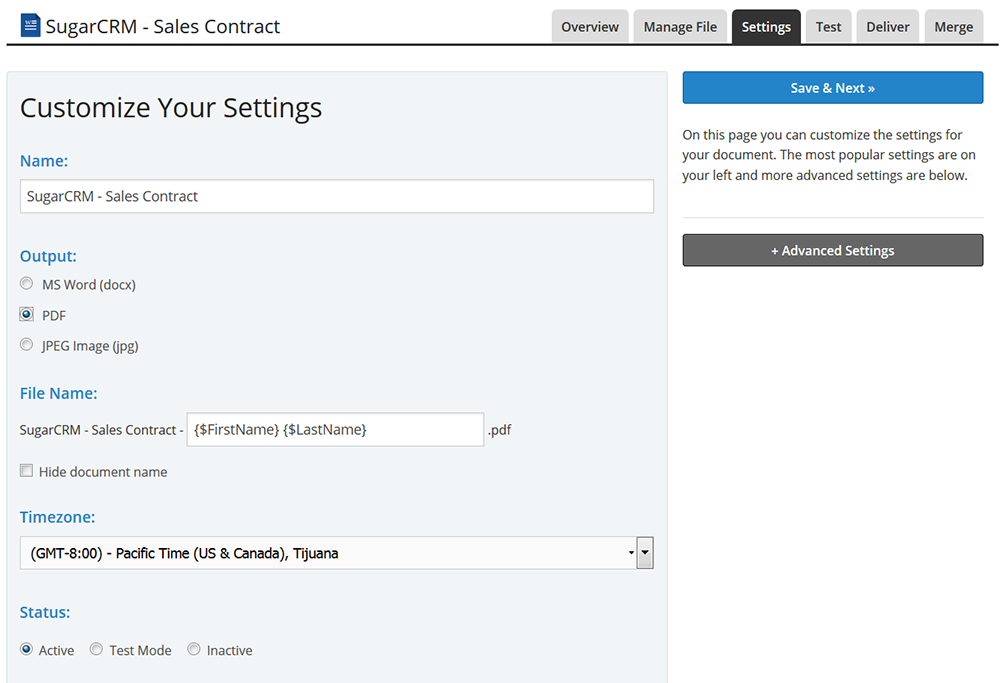Switch to the Manage File tab
The height and width of the screenshot is (683, 1008).
pos(680,27)
